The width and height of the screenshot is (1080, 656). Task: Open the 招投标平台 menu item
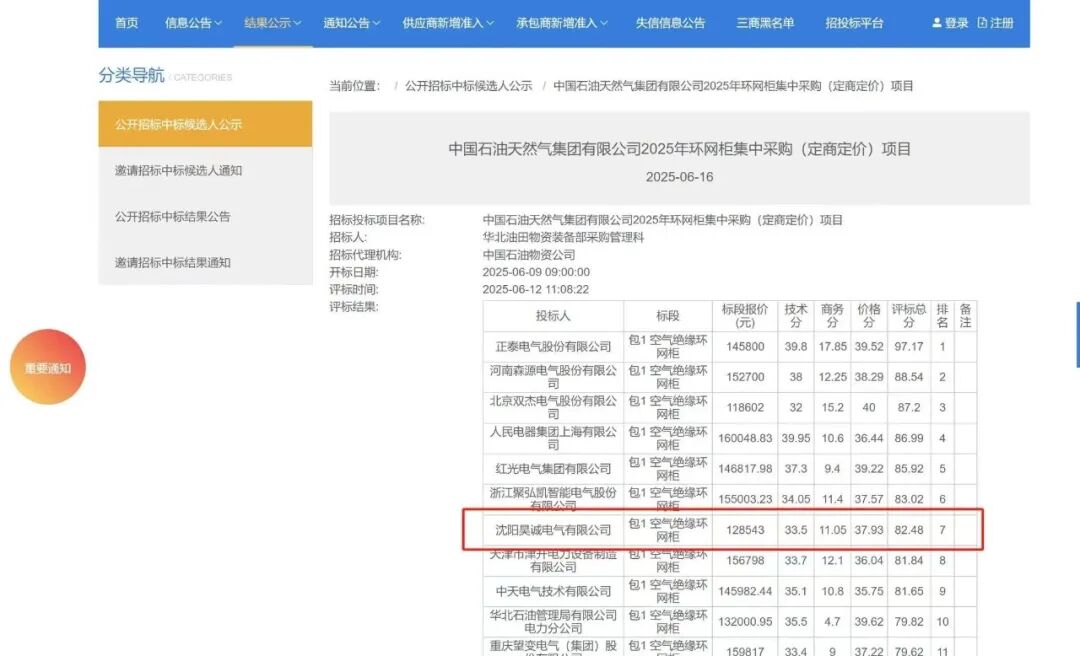(x=854, y=23)
